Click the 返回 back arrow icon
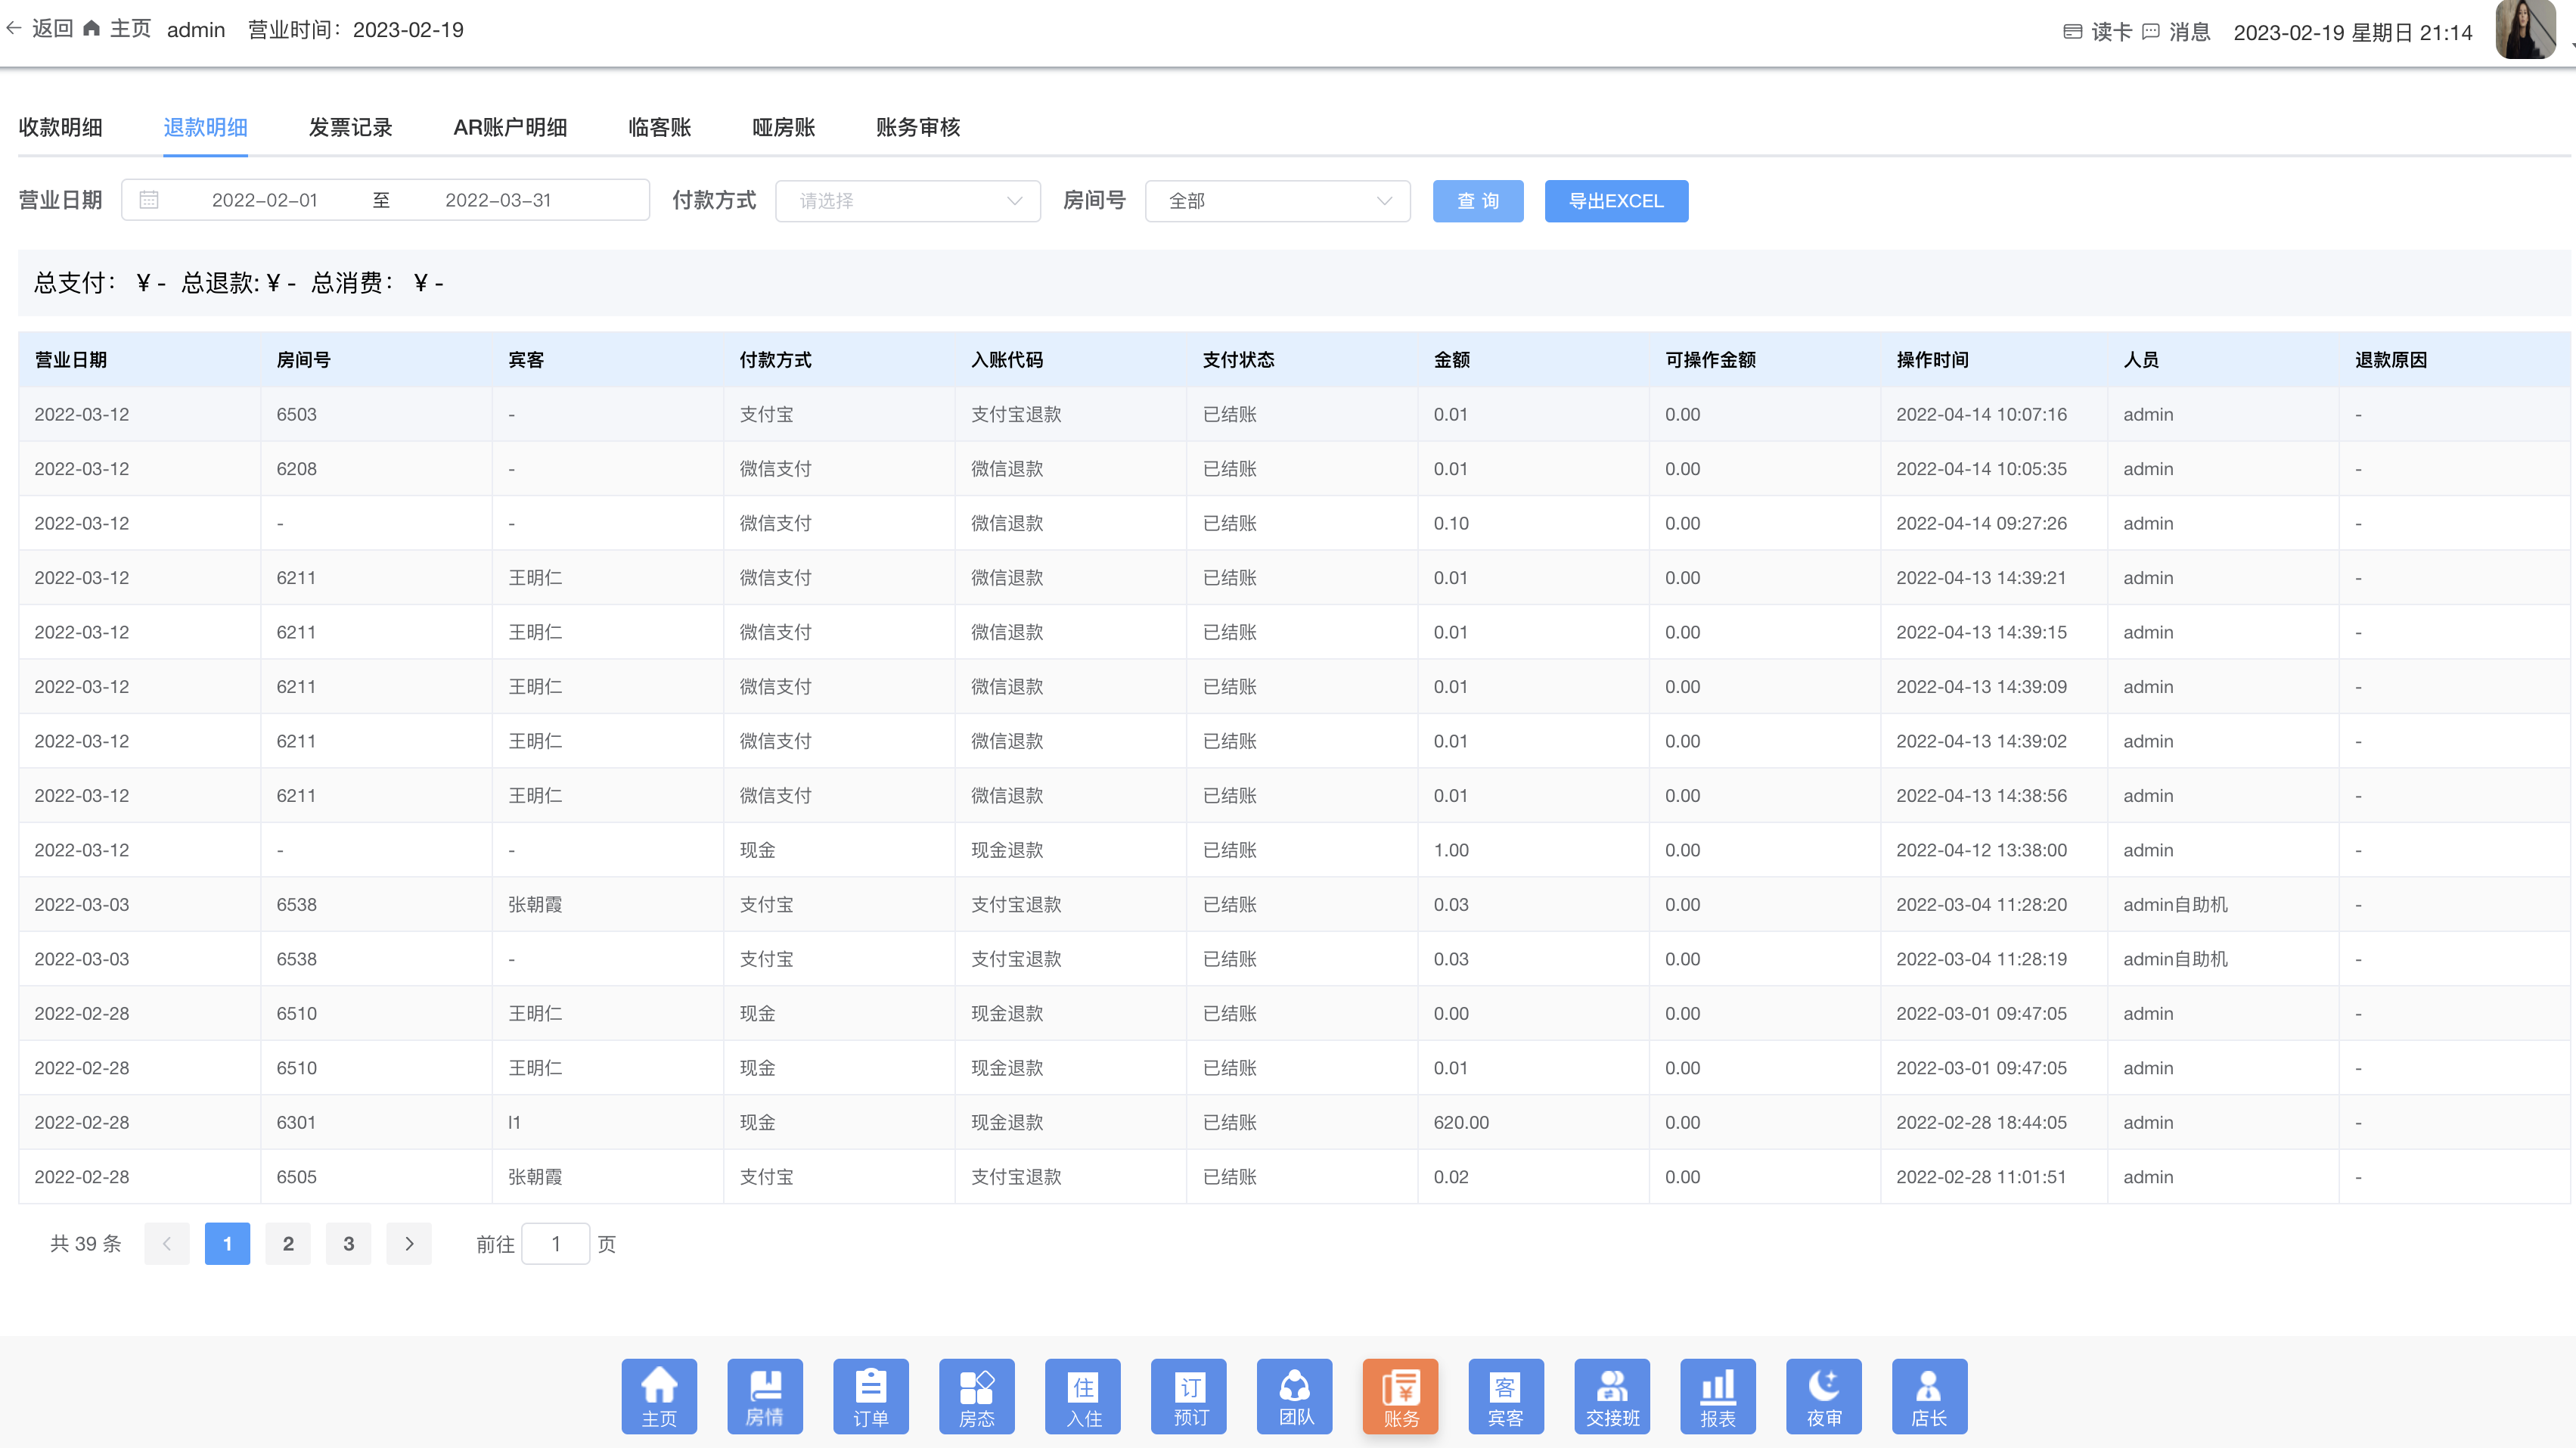The height and width of the screenshot is (1448, 2576). (14, 29)
